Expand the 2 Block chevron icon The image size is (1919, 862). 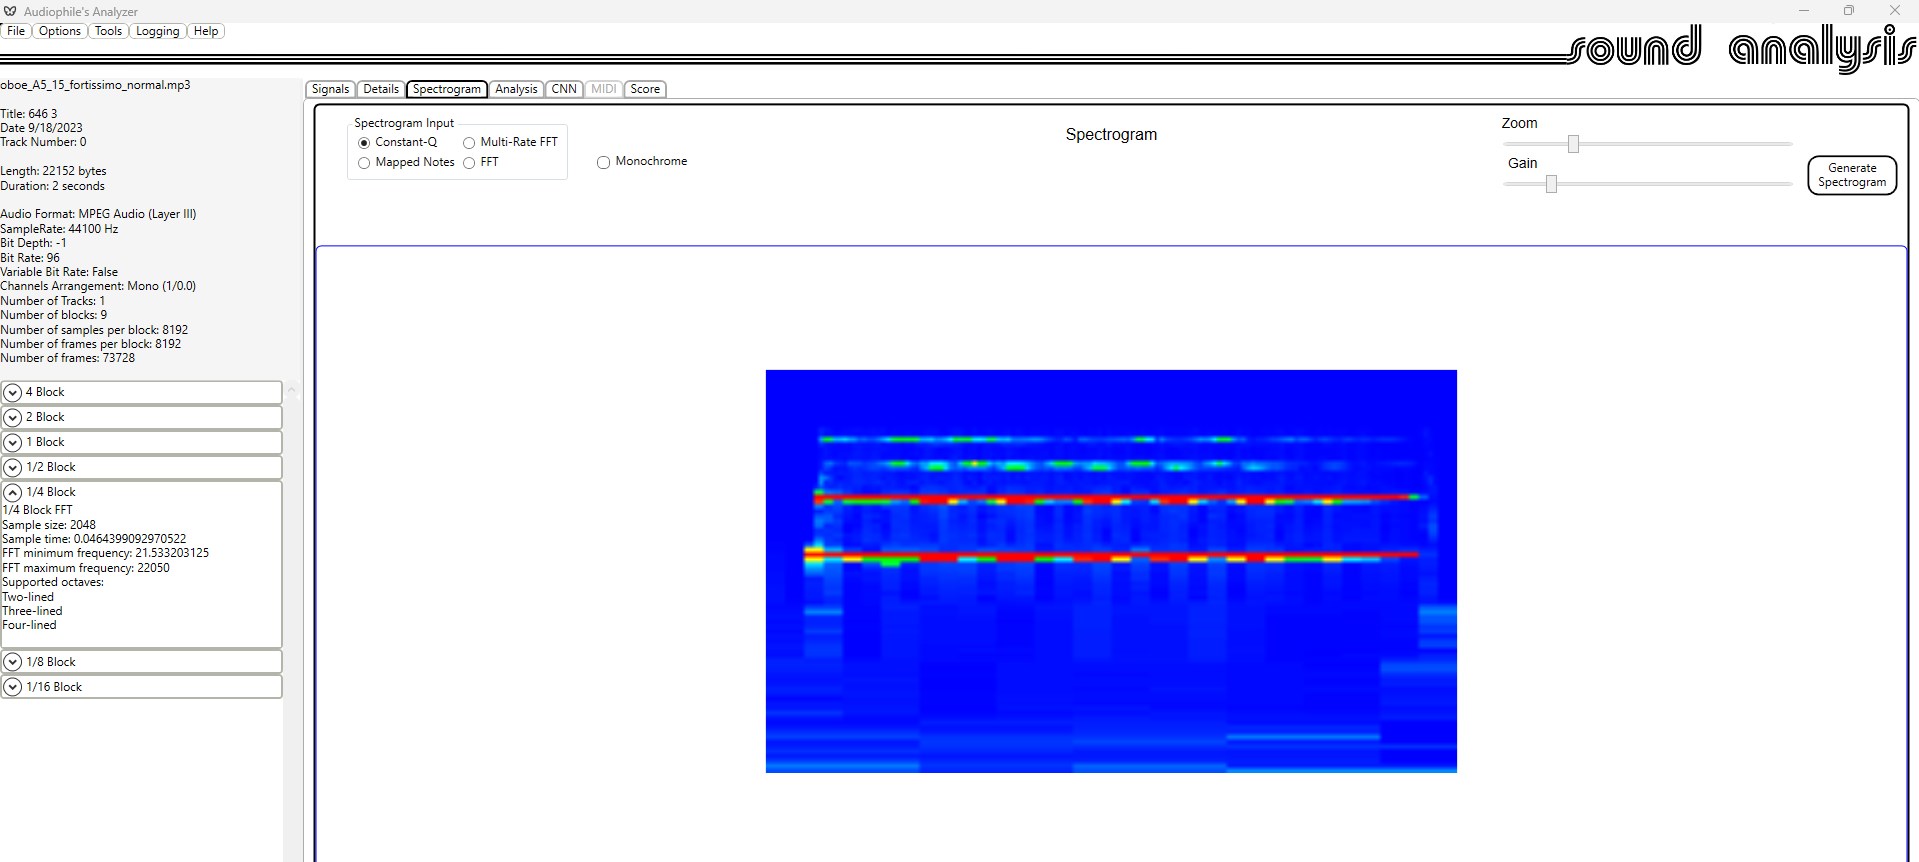point(13,418)
